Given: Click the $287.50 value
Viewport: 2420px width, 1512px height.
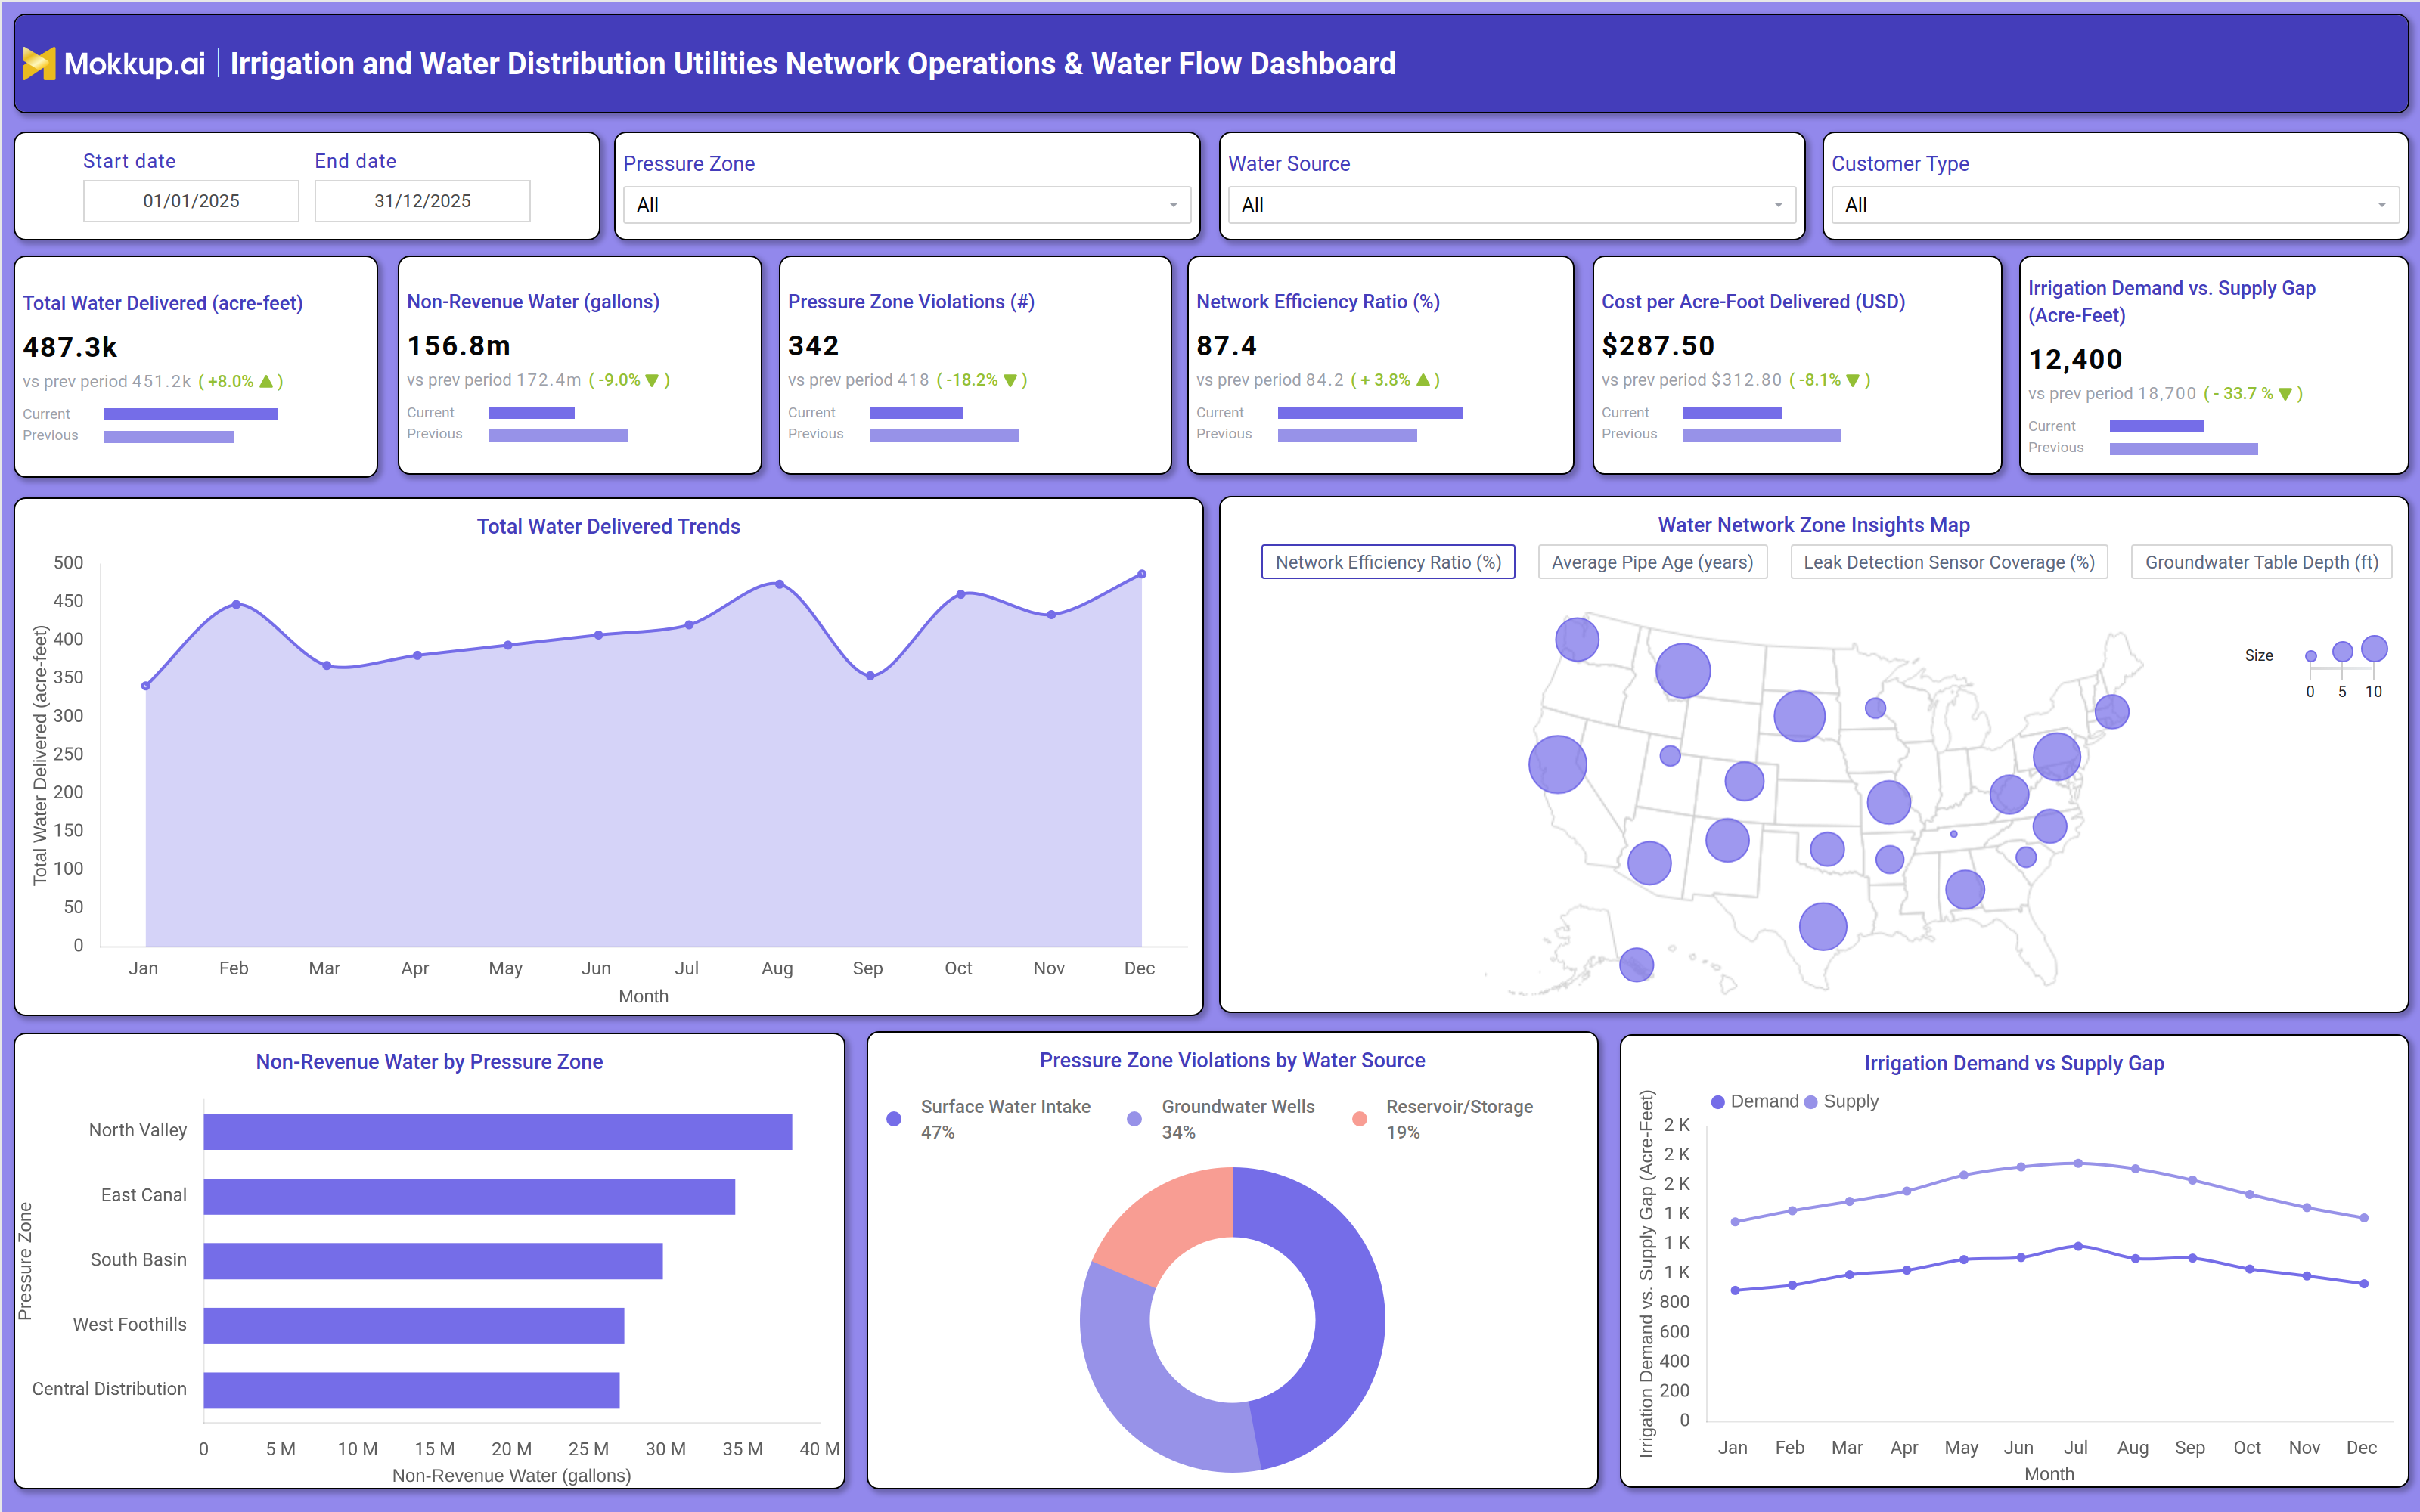Looking at the screenshot, I should coord(1658,346).
